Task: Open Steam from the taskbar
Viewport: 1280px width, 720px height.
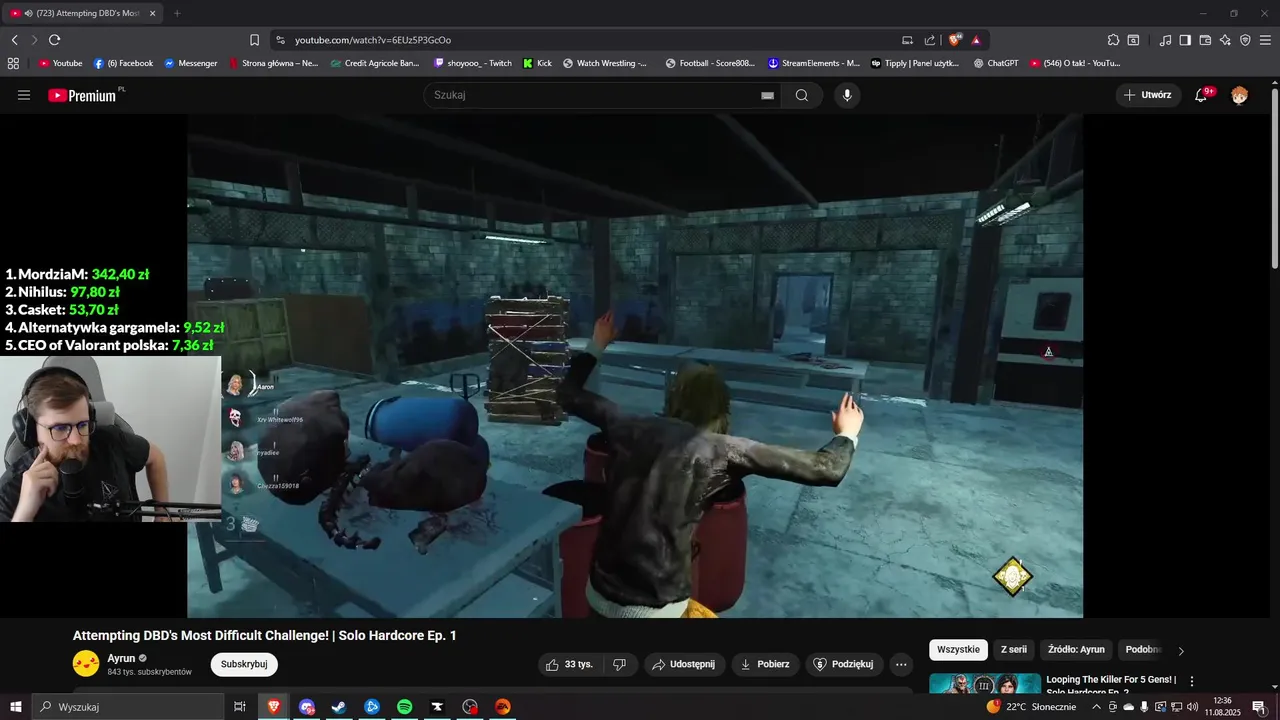Action: (339, 707)
